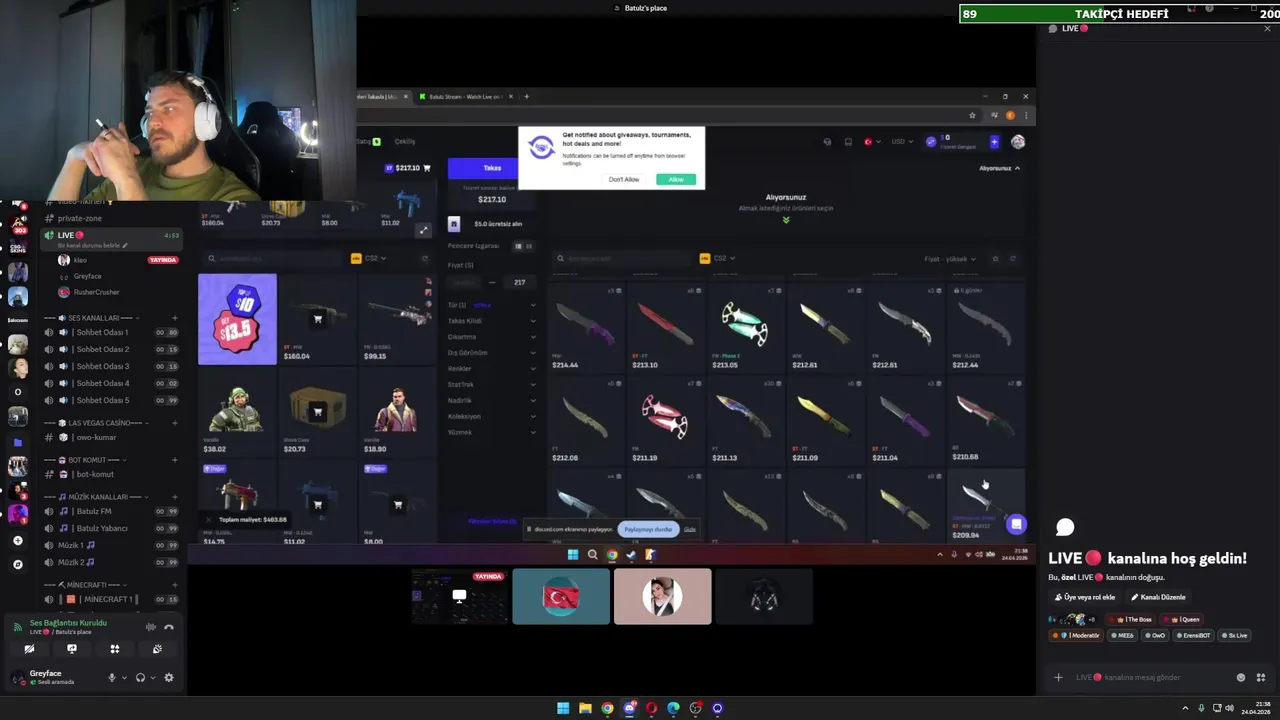Create channel in MÜZİK KANALLARI category
Screen dimensions: 1280x720
174,497
